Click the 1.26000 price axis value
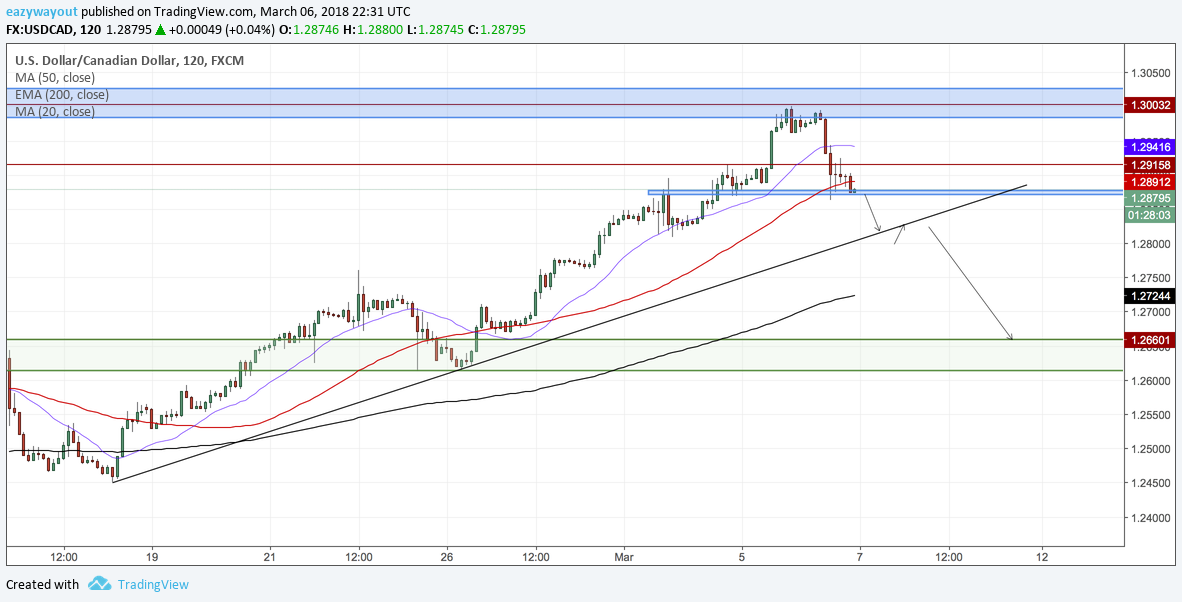This screenshot has width=1182, height=602. (1148, 381)
